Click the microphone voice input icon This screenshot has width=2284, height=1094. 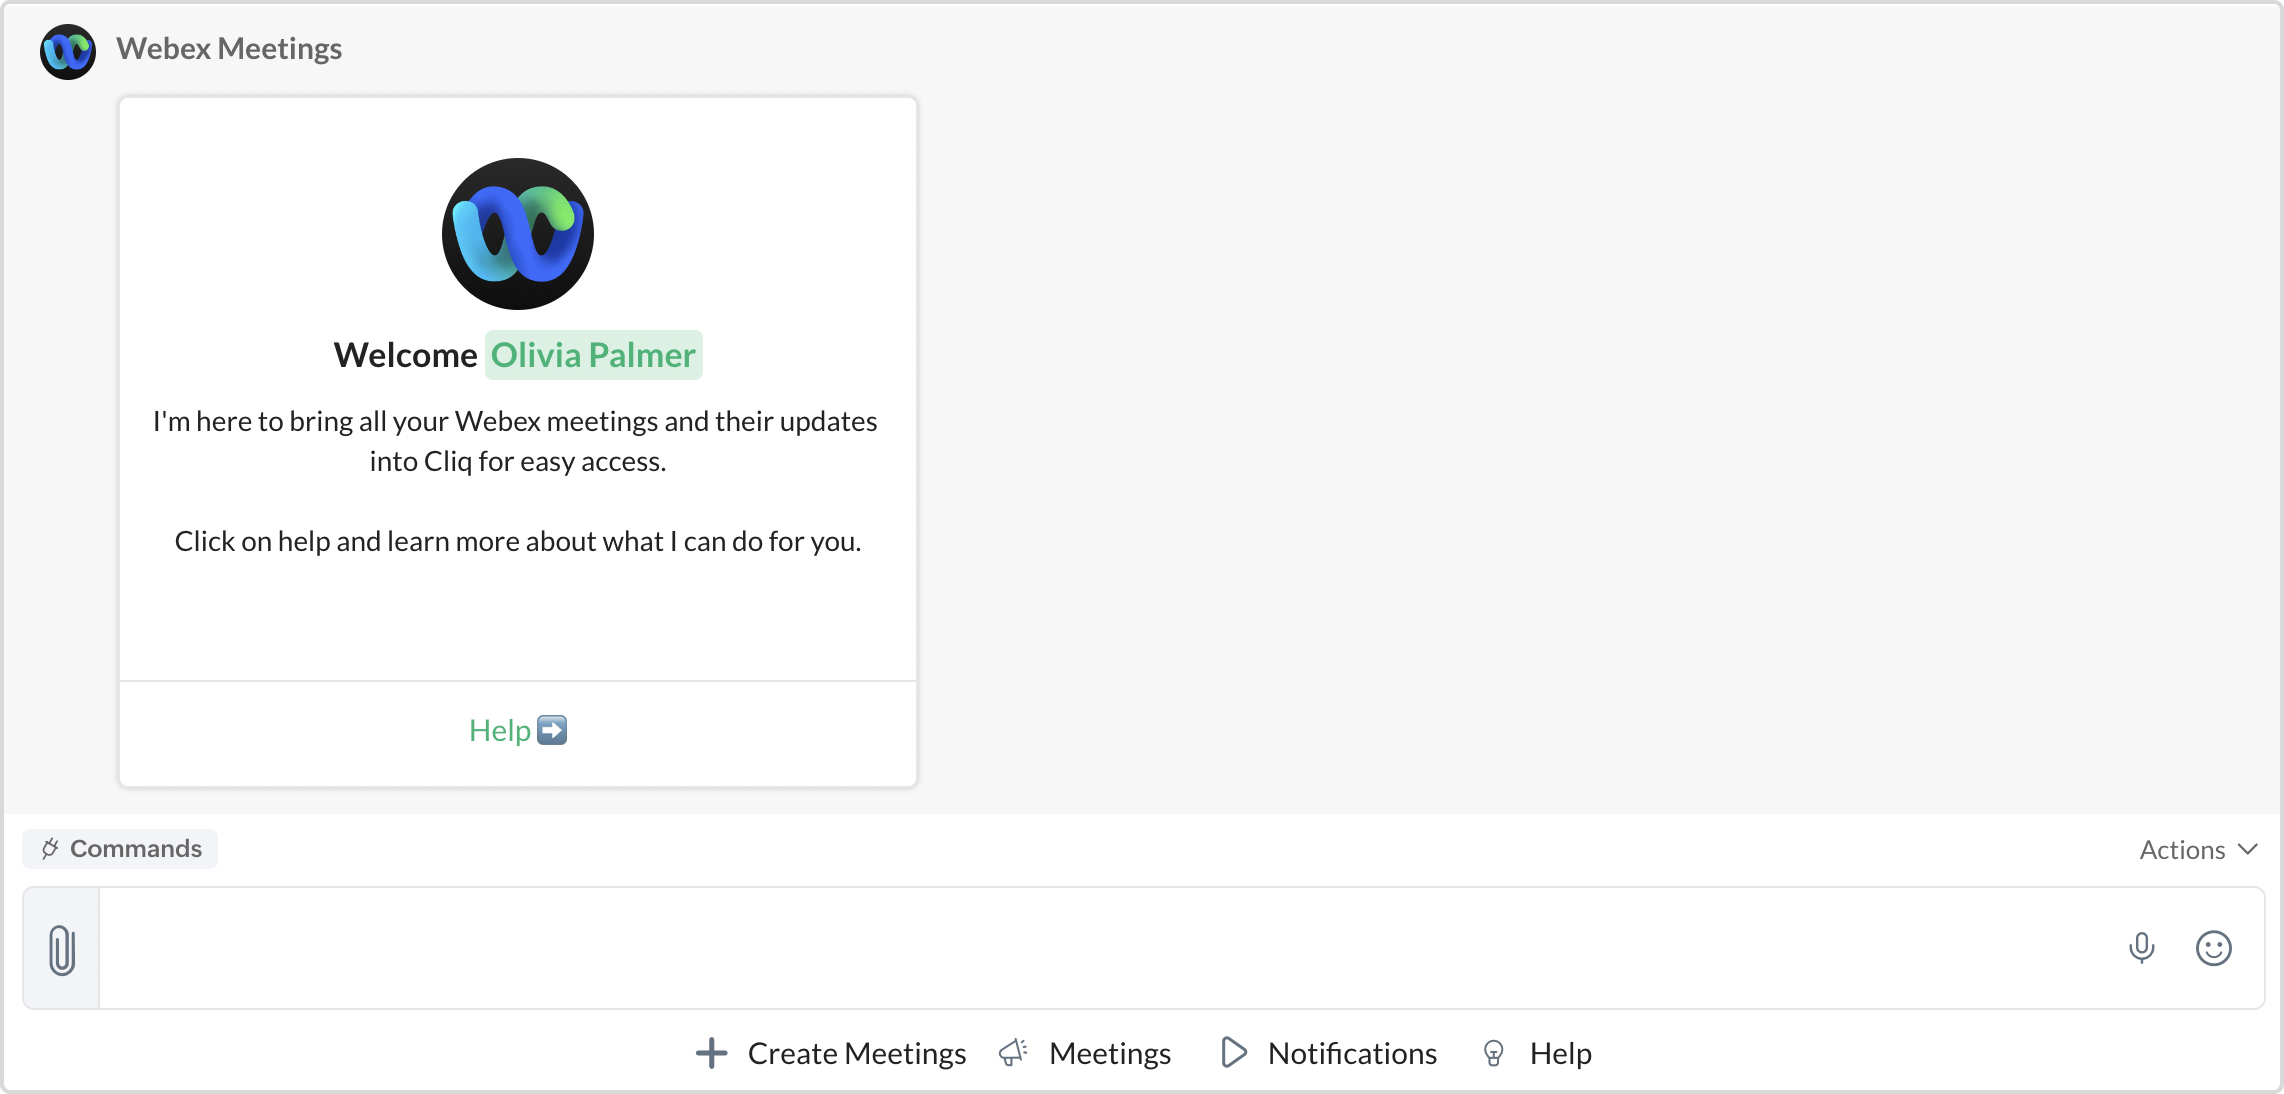coord(2141,948)
